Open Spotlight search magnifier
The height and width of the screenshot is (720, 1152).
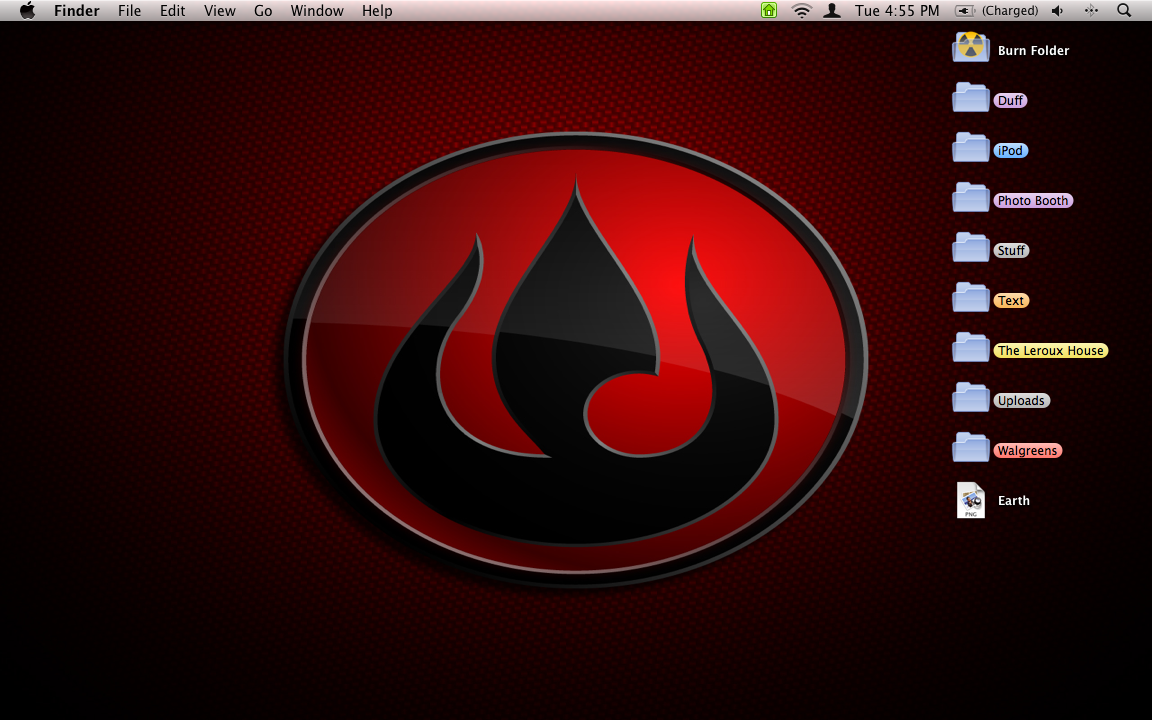tap(1124, 10)
